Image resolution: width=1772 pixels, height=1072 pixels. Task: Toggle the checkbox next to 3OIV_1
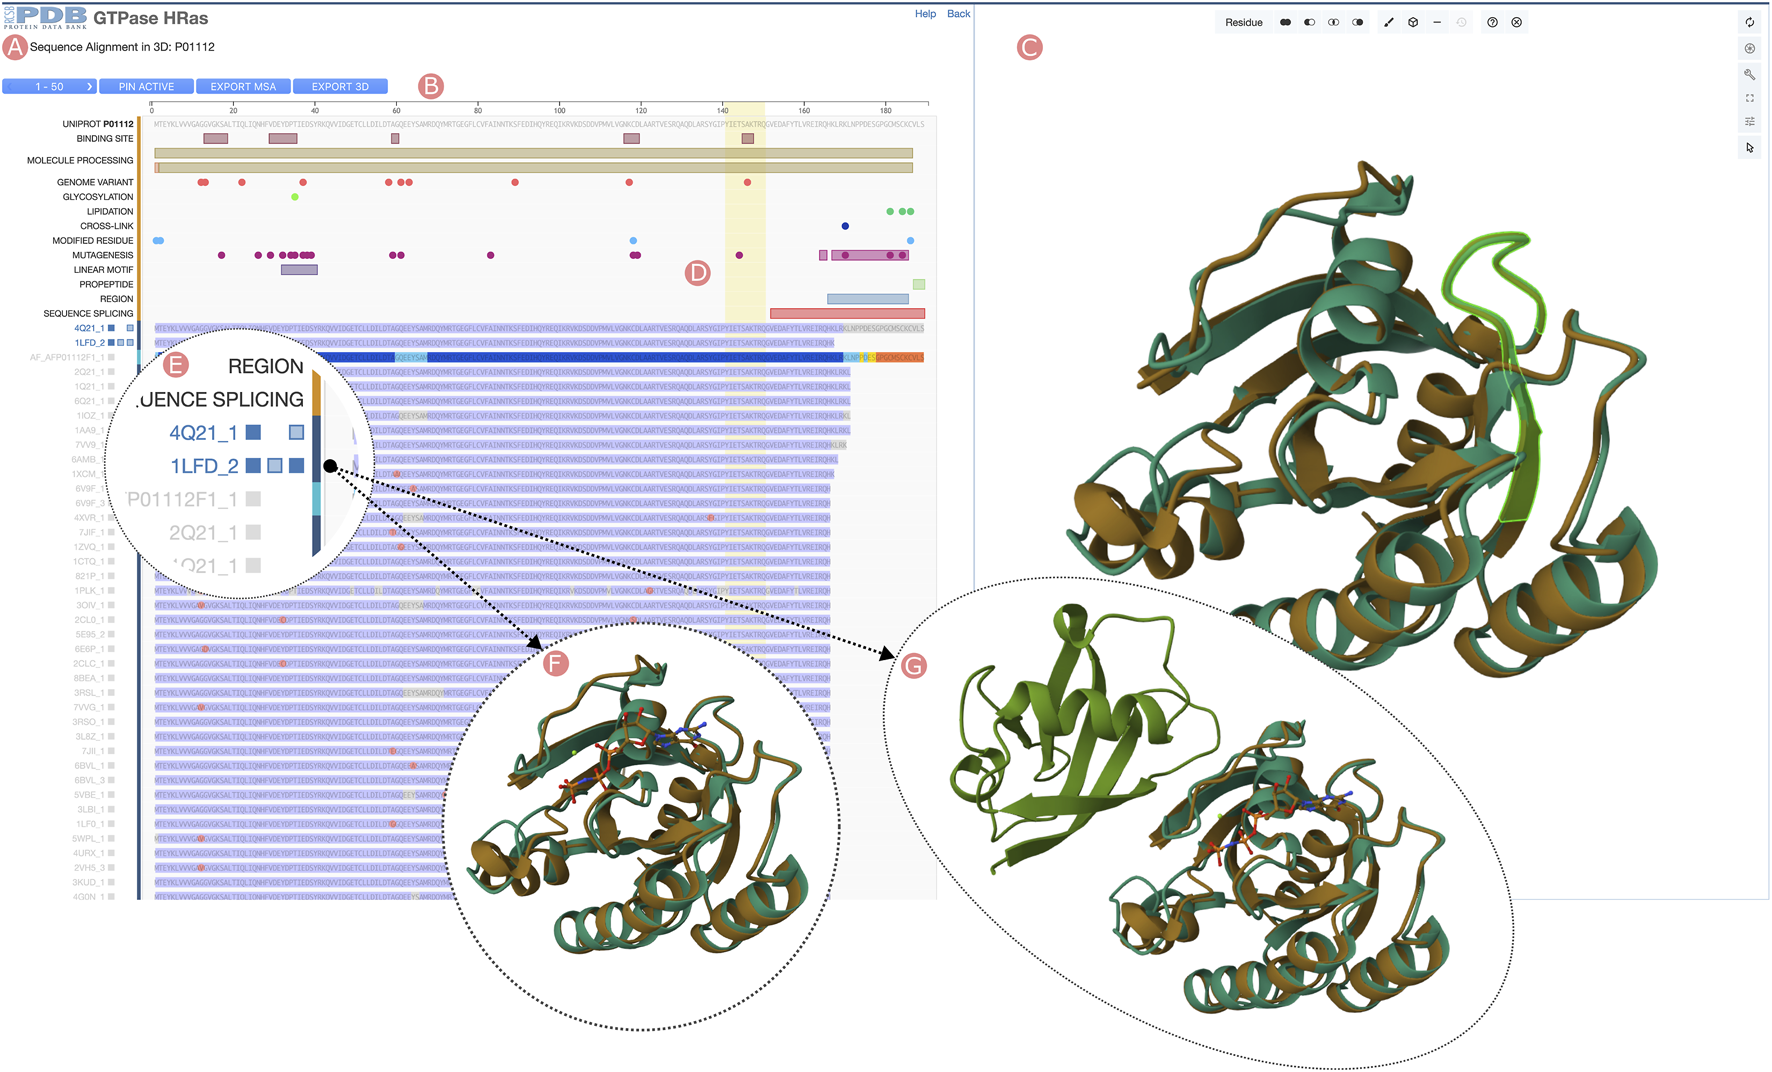112,605
